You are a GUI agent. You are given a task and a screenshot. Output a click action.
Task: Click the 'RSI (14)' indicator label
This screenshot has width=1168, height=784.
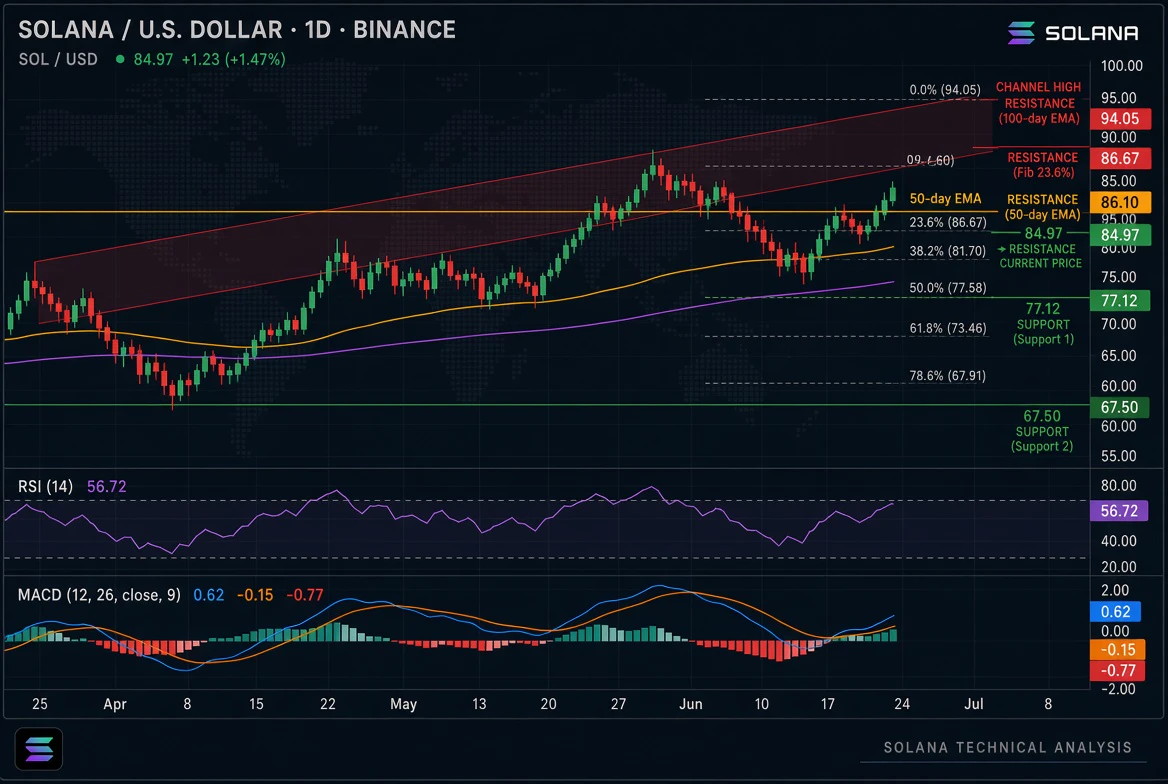point(45,487)
